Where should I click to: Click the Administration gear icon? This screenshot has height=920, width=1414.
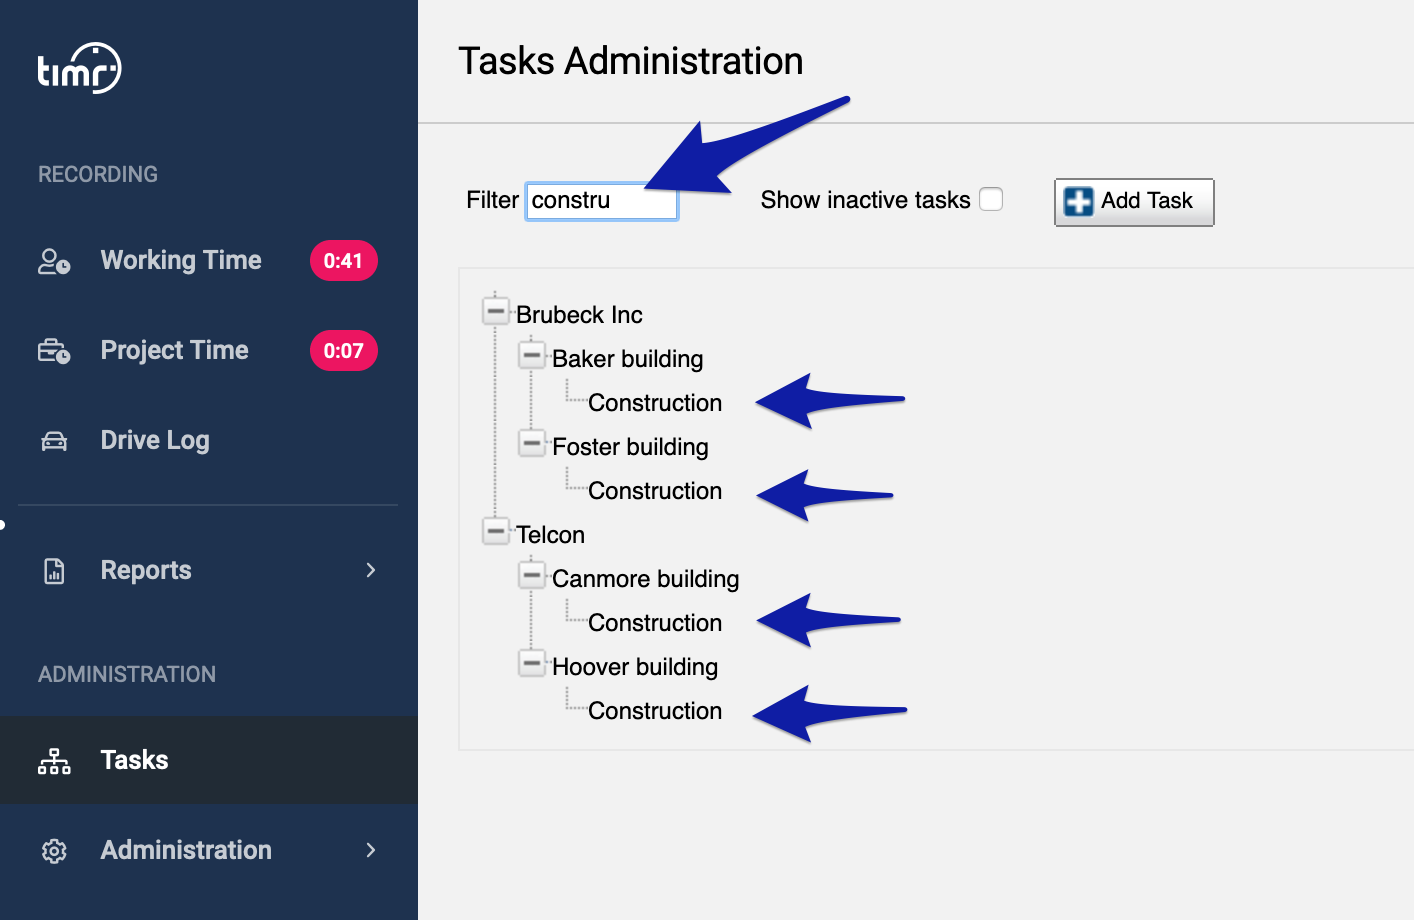tap(54, 851)
